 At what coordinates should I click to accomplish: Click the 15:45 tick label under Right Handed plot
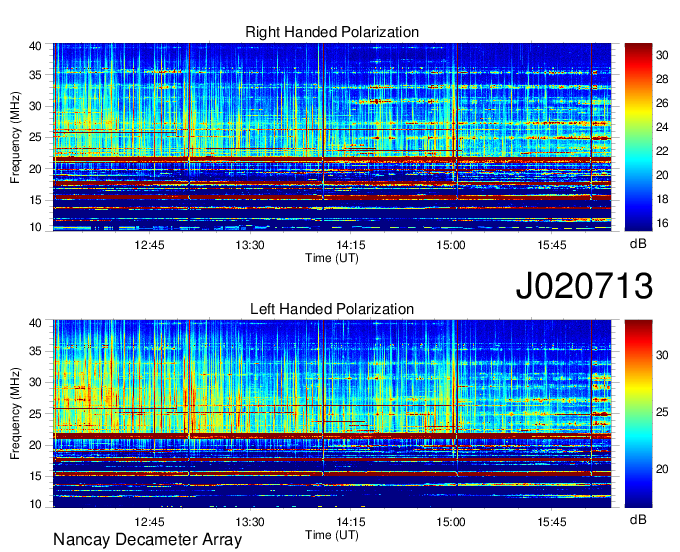(552, 245)
